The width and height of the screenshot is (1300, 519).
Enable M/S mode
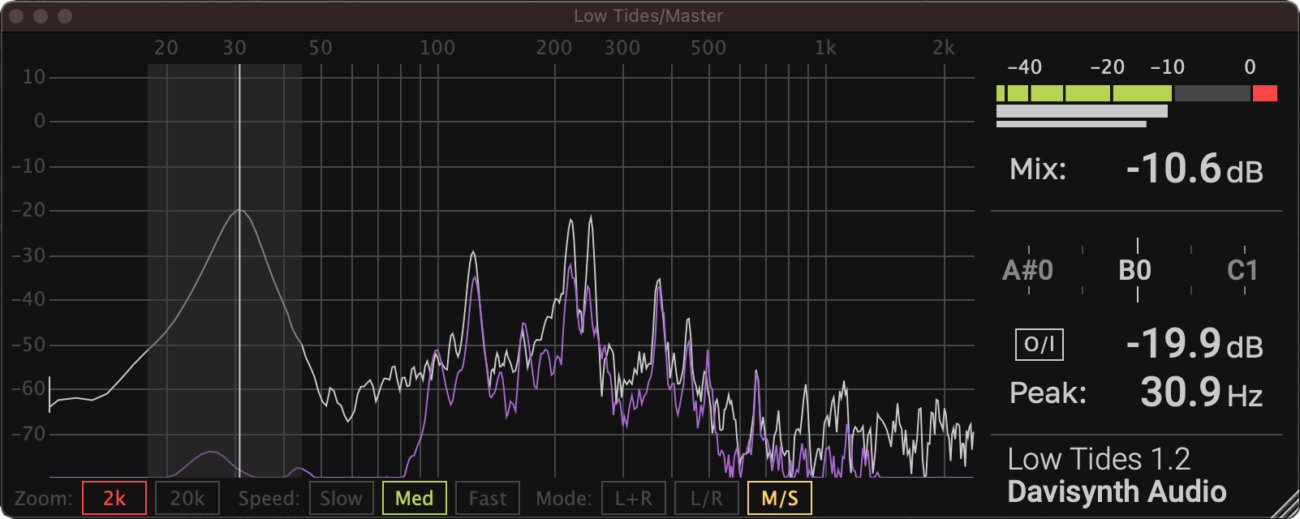coord(779,498)
